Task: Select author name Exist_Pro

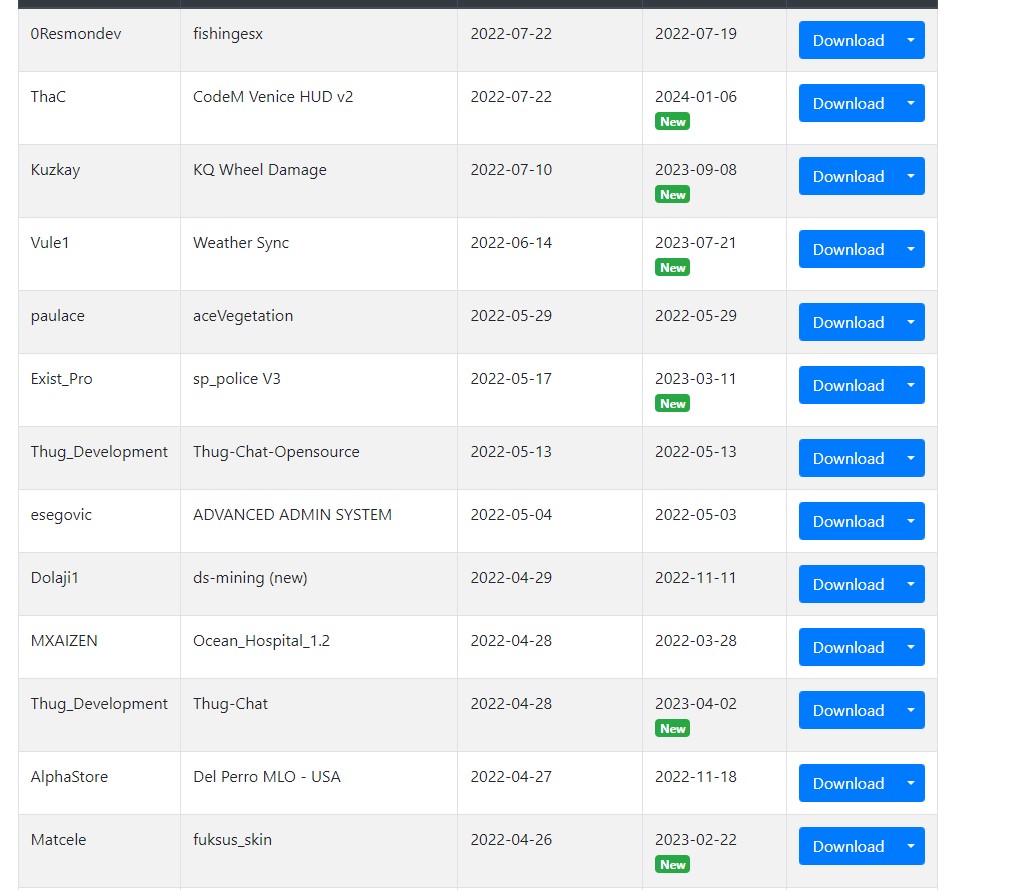Action: (61, 379)
